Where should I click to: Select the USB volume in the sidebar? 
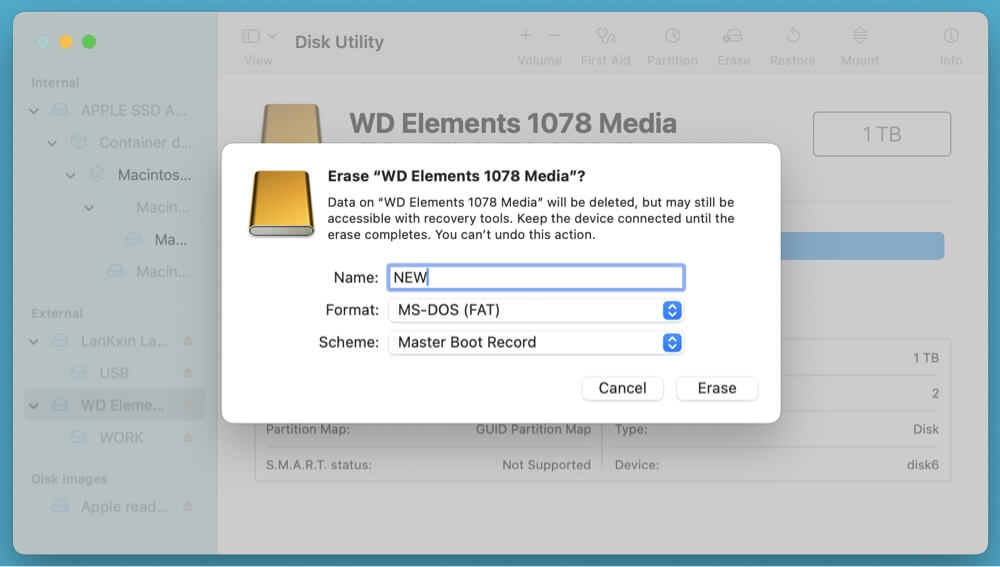pos(114,372)
